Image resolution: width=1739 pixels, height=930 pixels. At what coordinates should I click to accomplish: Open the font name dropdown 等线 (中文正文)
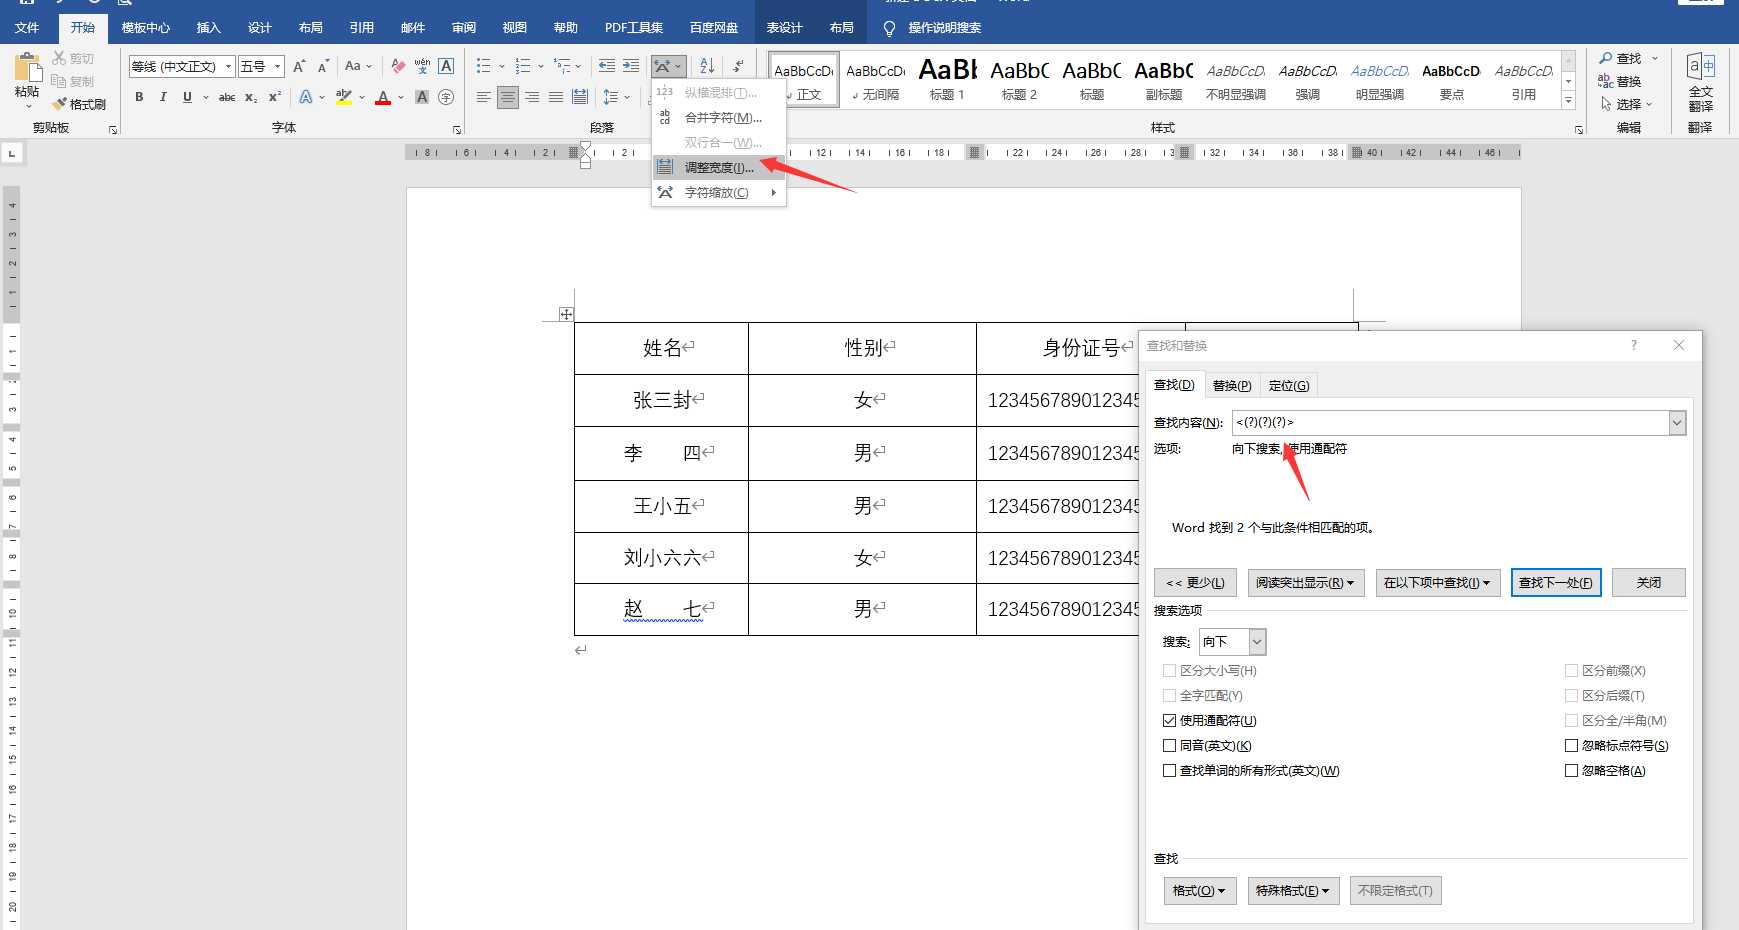pyautogui.click(x=229, y=66)
